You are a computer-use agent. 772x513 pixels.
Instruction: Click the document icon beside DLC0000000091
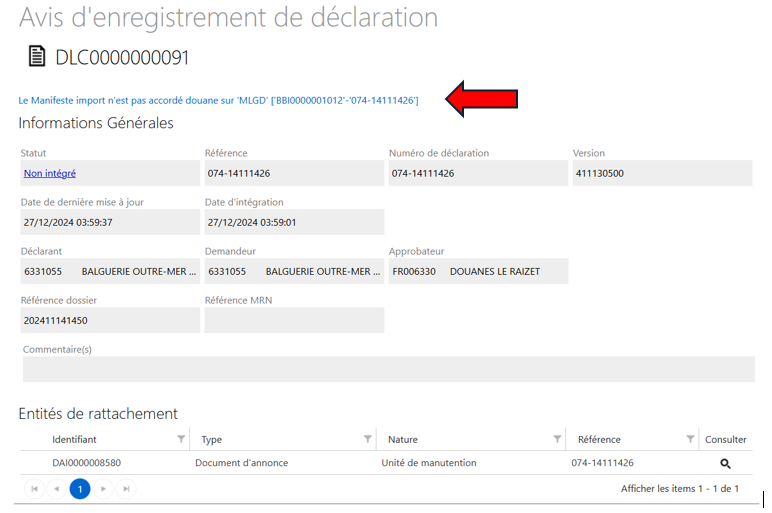pos(37,57)
